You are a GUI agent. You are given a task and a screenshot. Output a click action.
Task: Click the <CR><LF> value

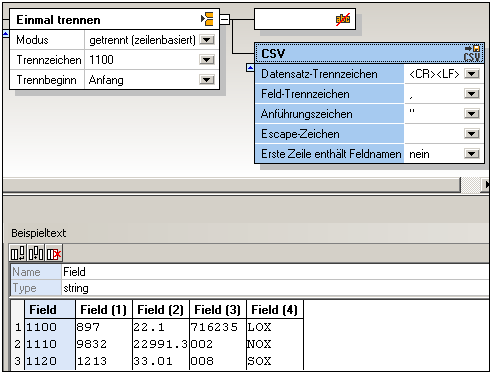coord(434,74)
